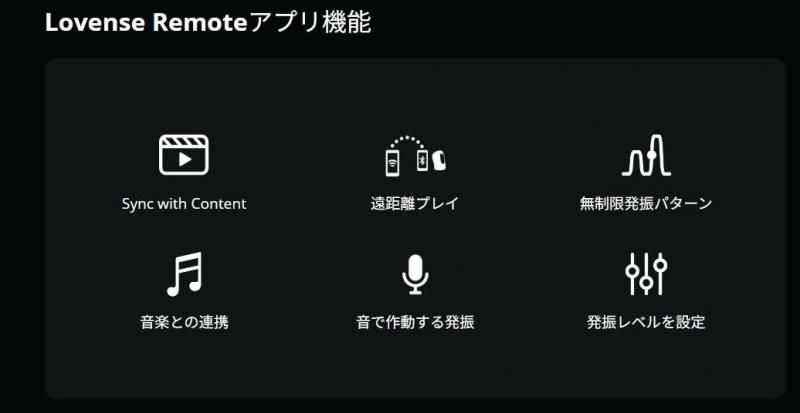Open the vibration level sliders icon
The image size is (800, 413).
pos(646,274)
